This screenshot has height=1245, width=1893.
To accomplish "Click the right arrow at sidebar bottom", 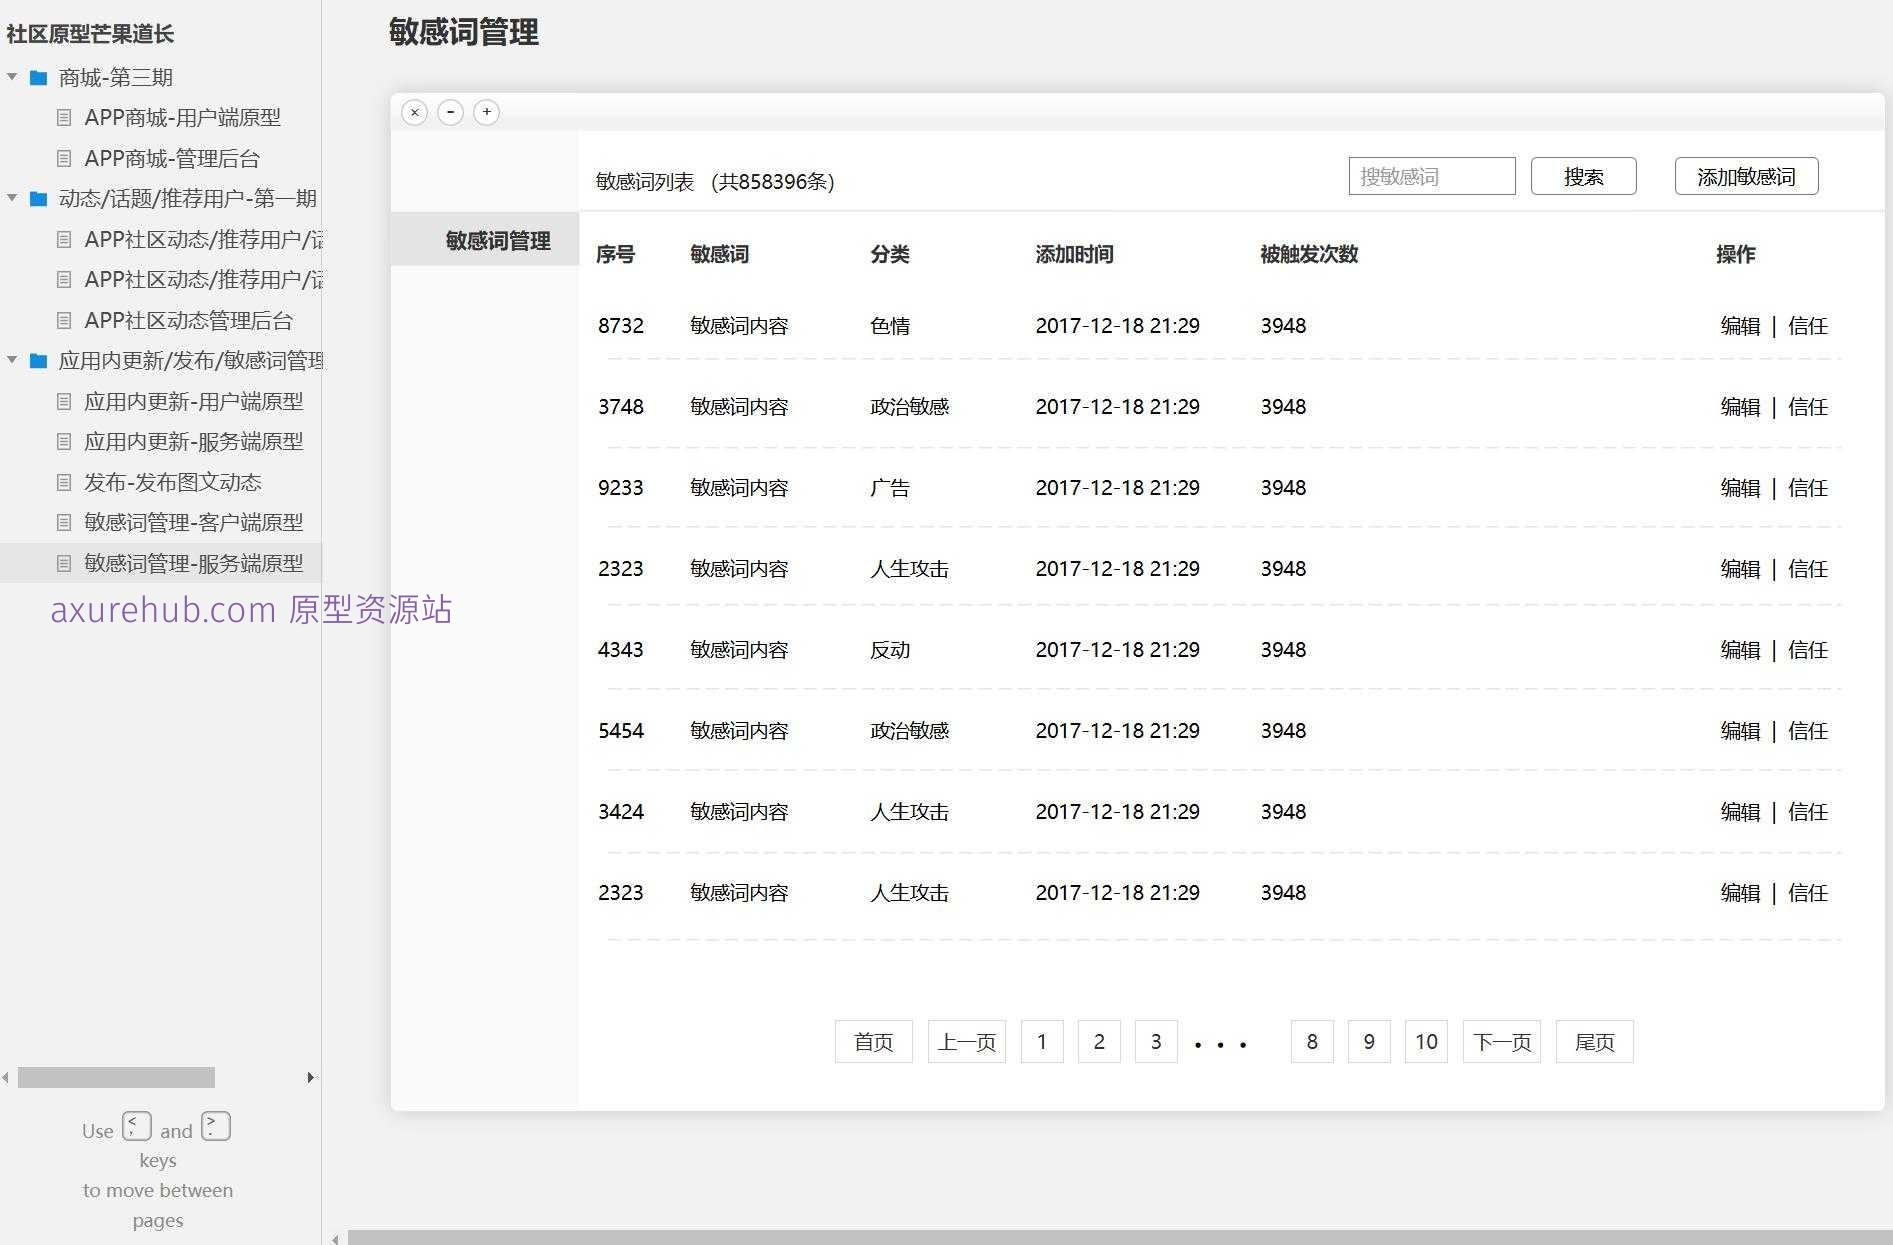I will click(x=310, y=1078).
